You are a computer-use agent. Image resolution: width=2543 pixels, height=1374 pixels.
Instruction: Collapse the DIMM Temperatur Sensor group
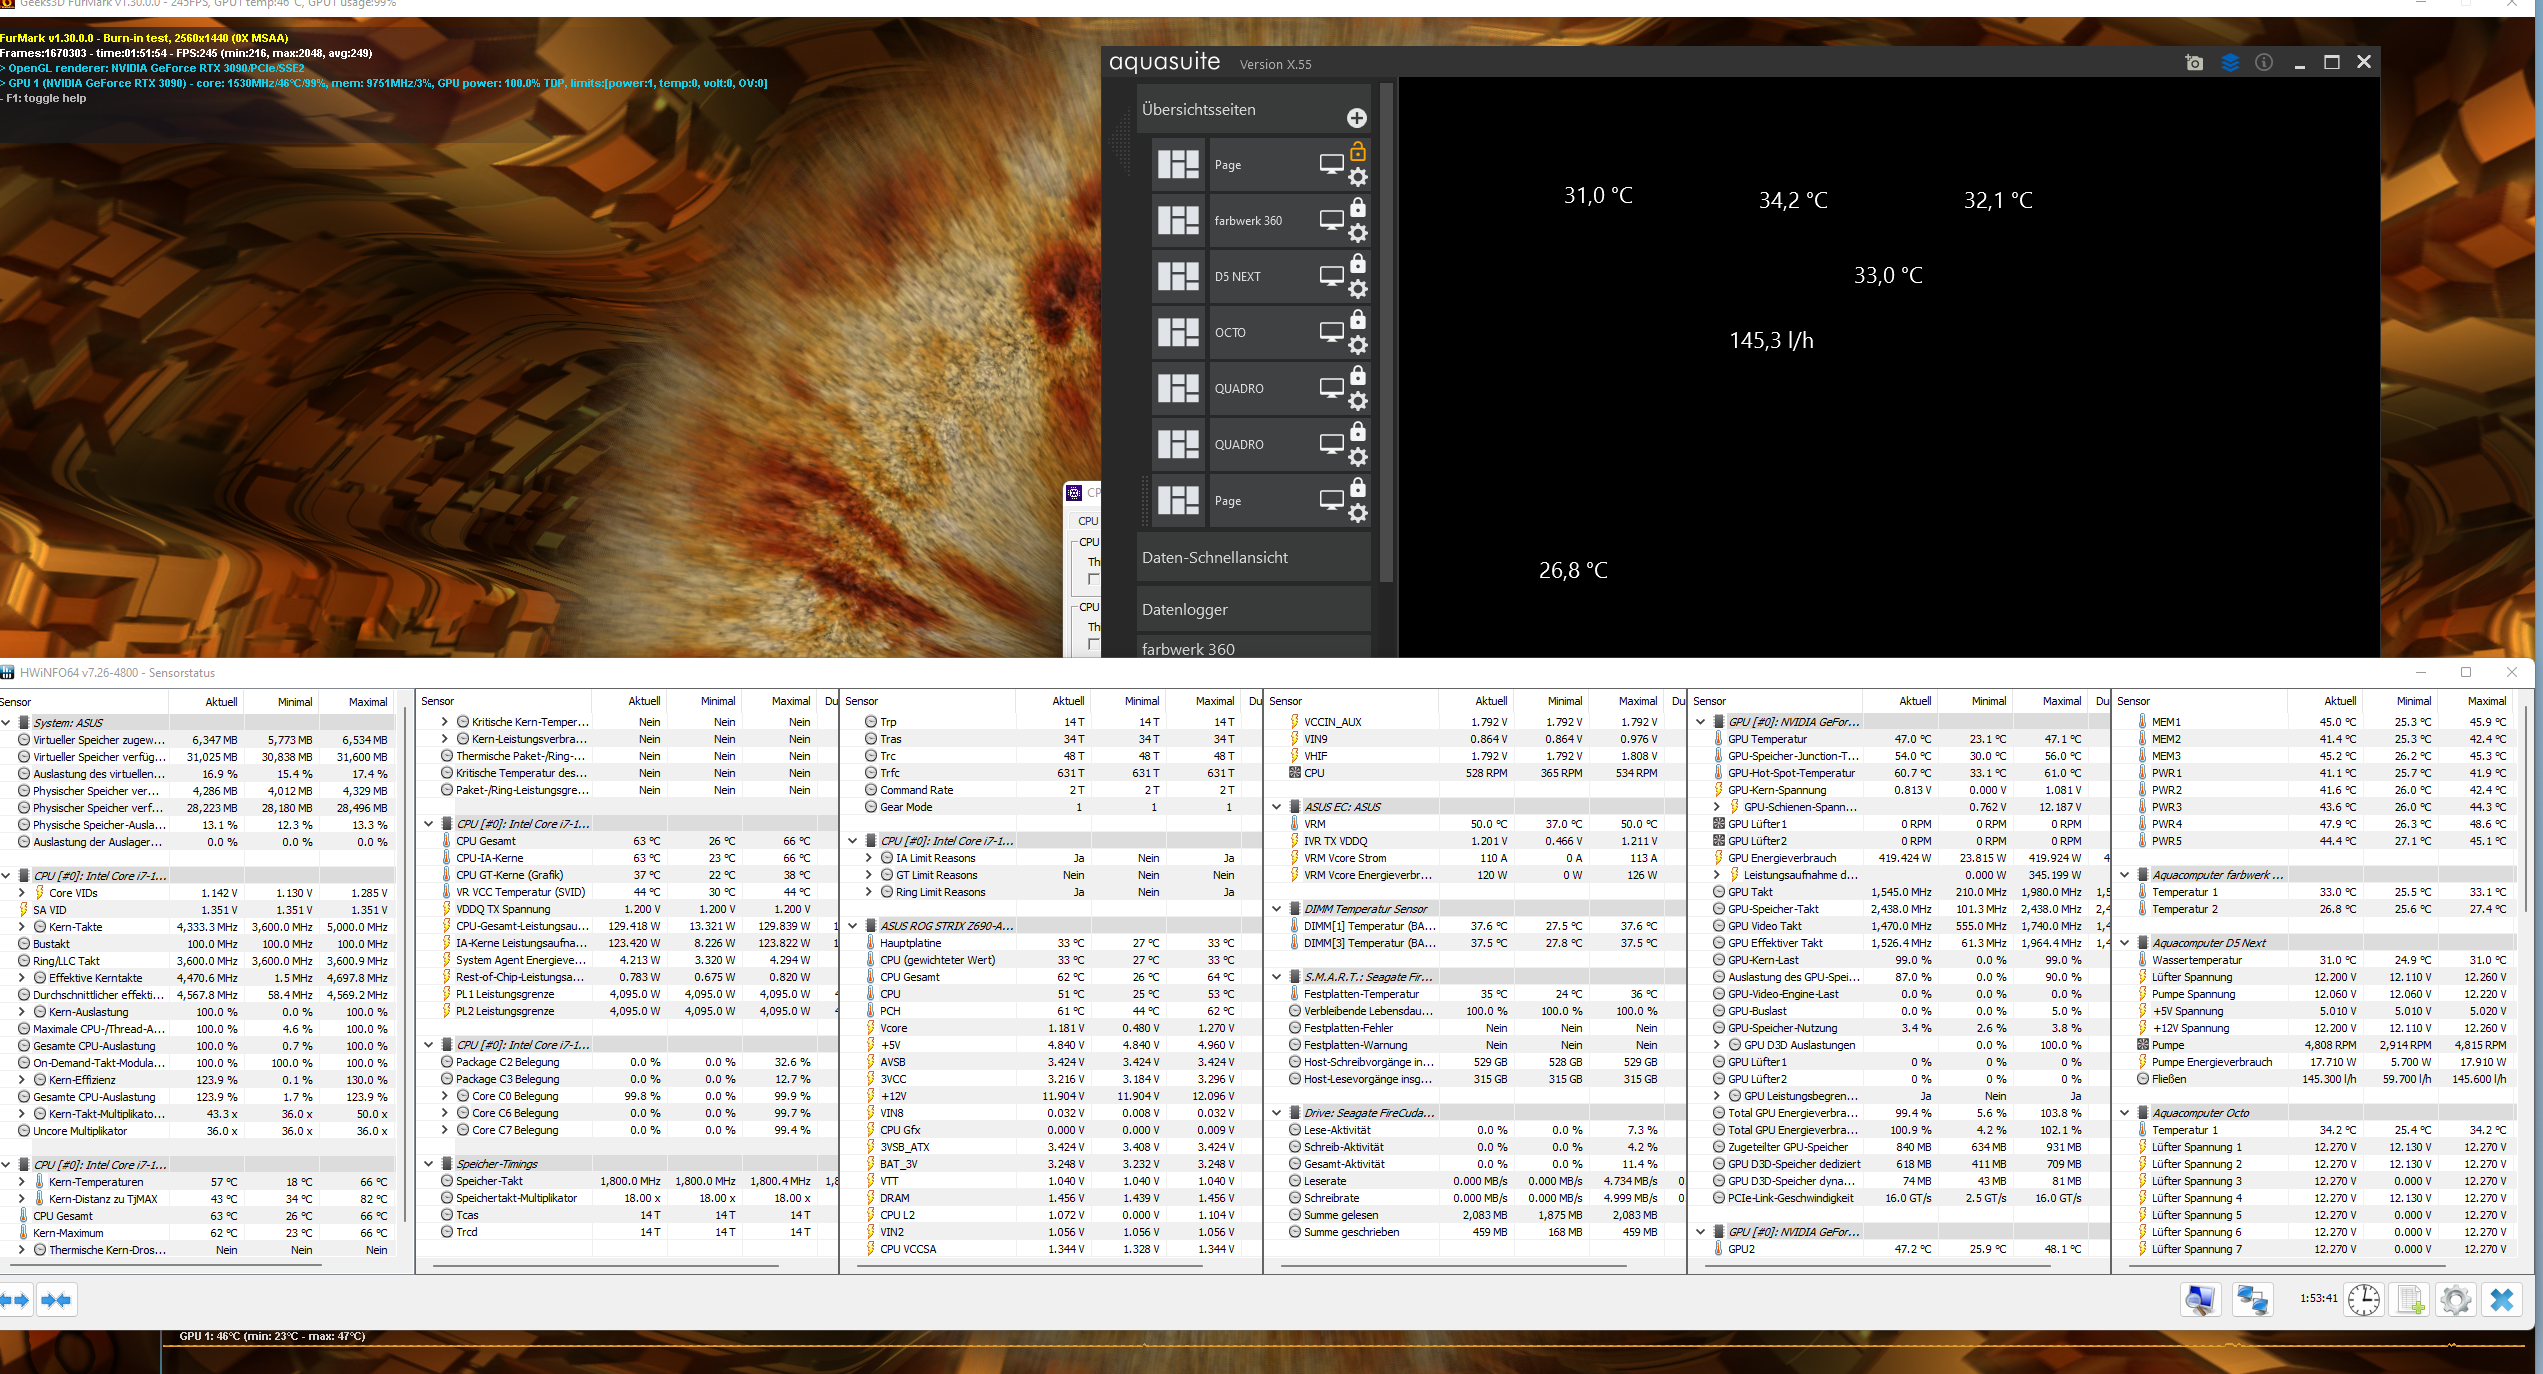point(1277,909)
